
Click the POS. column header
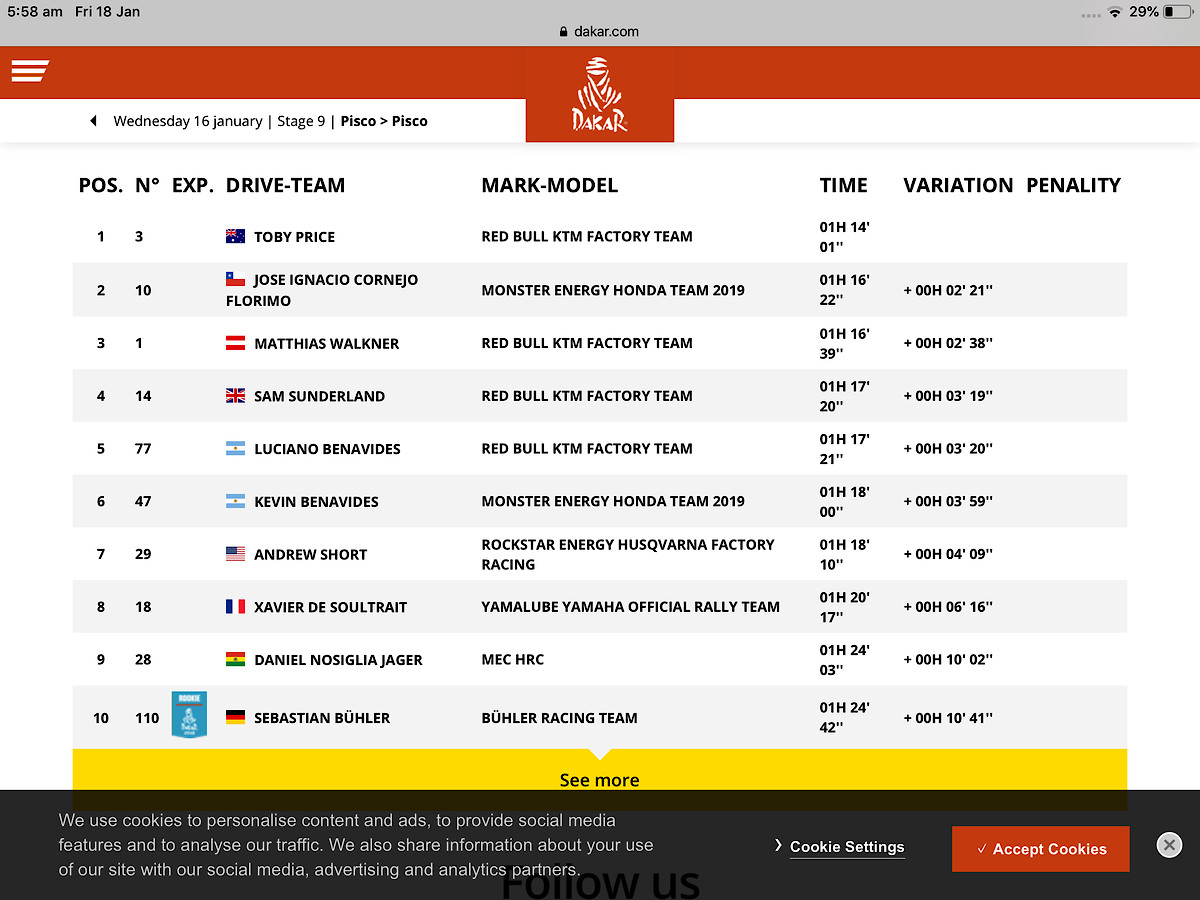tap(101, 185)
